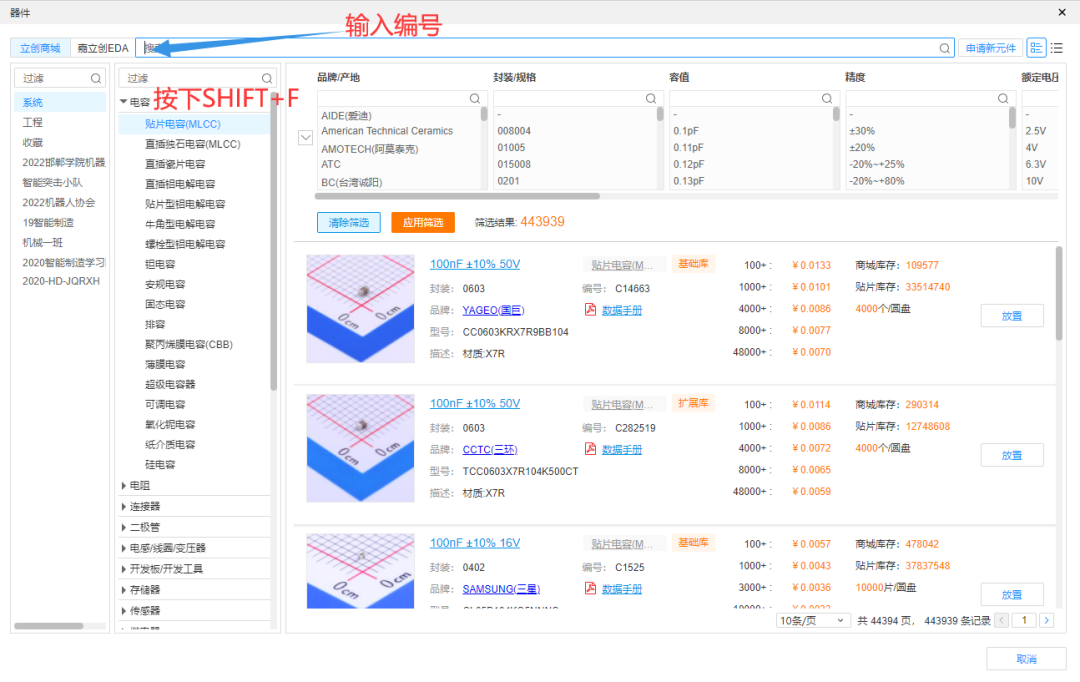1080x682 pixels.
Task: Expand the 二极管 category
Action: (x=123, y=527)
